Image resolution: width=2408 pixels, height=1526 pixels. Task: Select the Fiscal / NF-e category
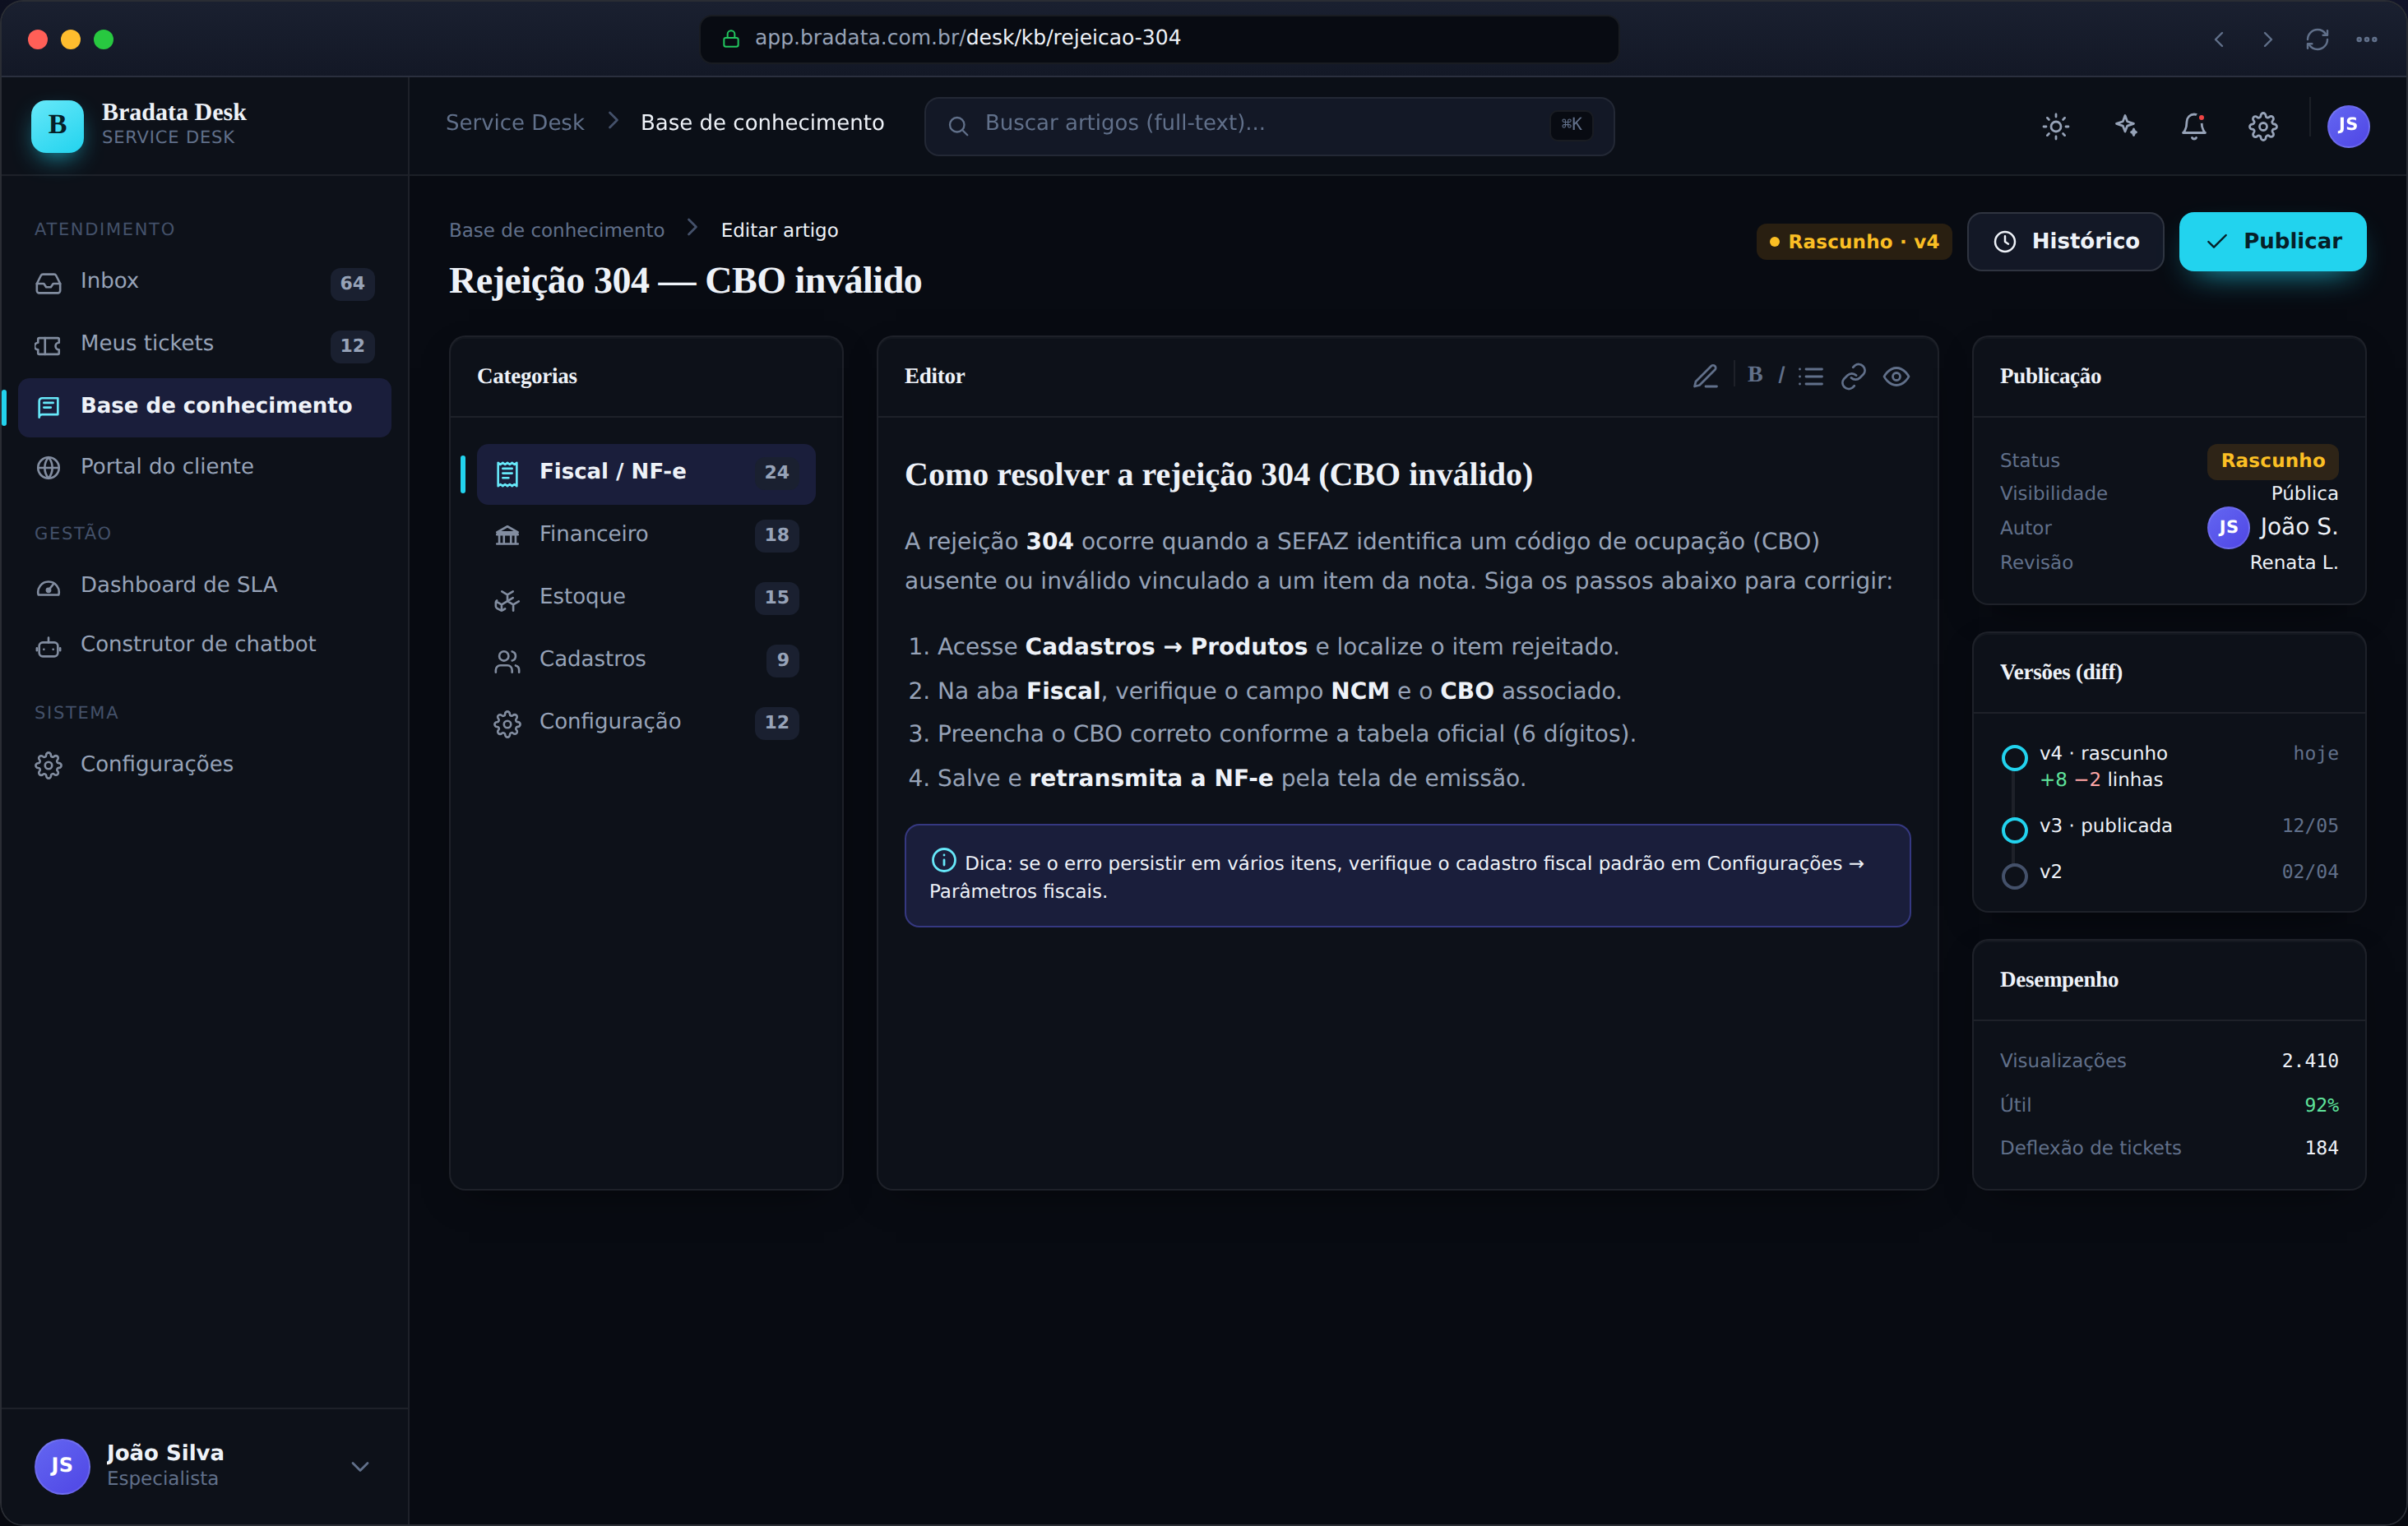point(646,473)
